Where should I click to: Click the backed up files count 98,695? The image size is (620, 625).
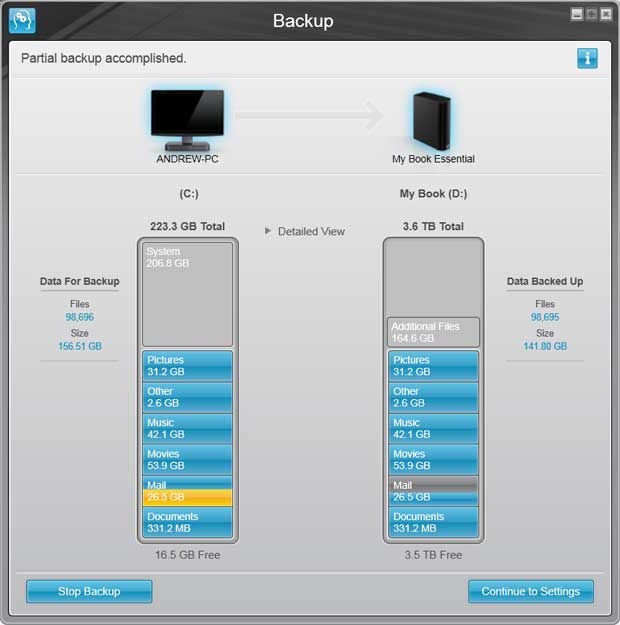point(545,317)
